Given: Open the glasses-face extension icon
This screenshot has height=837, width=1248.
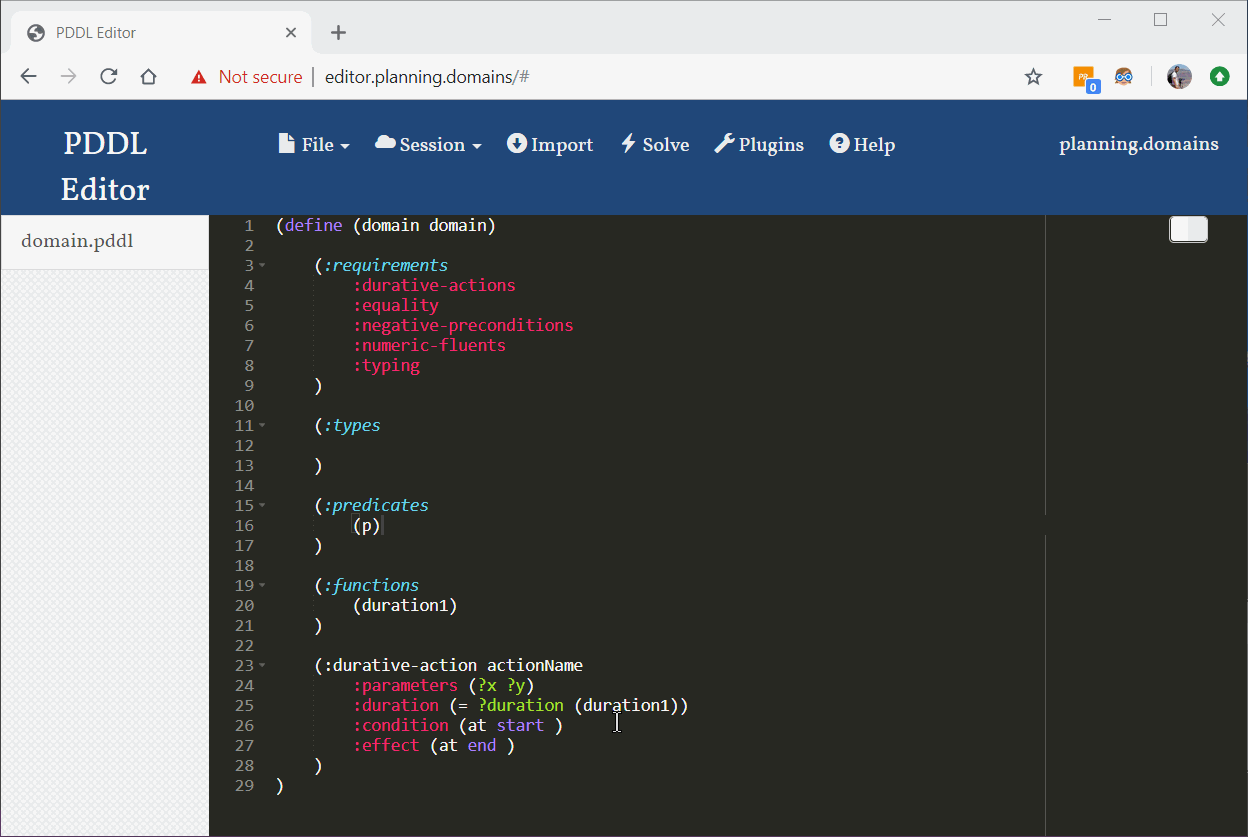Looking at the screenshot, I should [1124, 77].
